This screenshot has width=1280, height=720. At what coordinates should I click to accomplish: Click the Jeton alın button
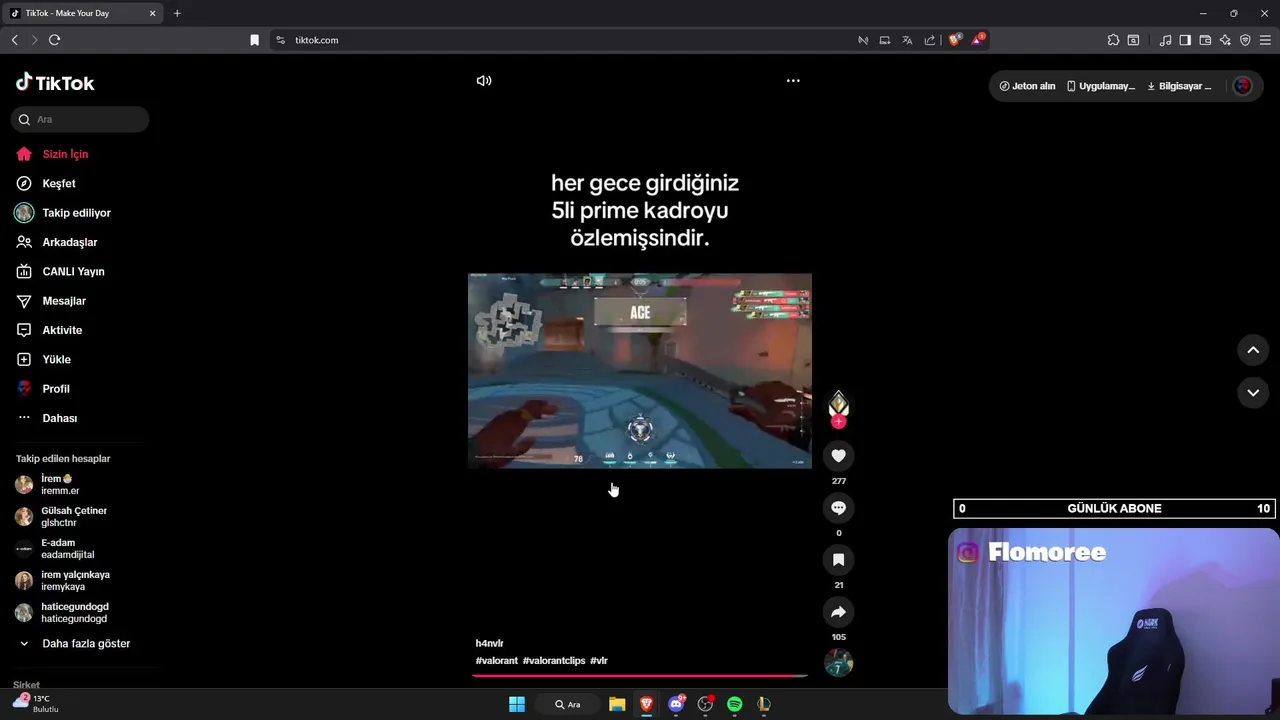tap(1027, 86)
